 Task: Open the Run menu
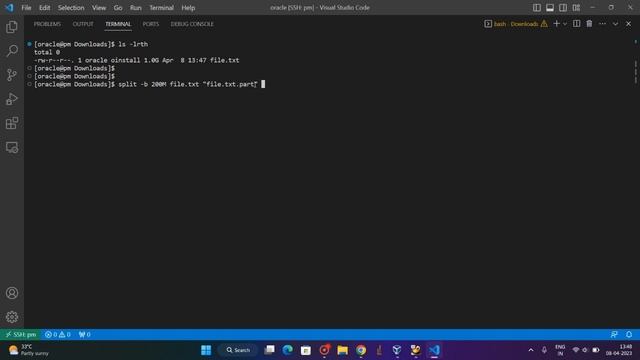[136, 7]
